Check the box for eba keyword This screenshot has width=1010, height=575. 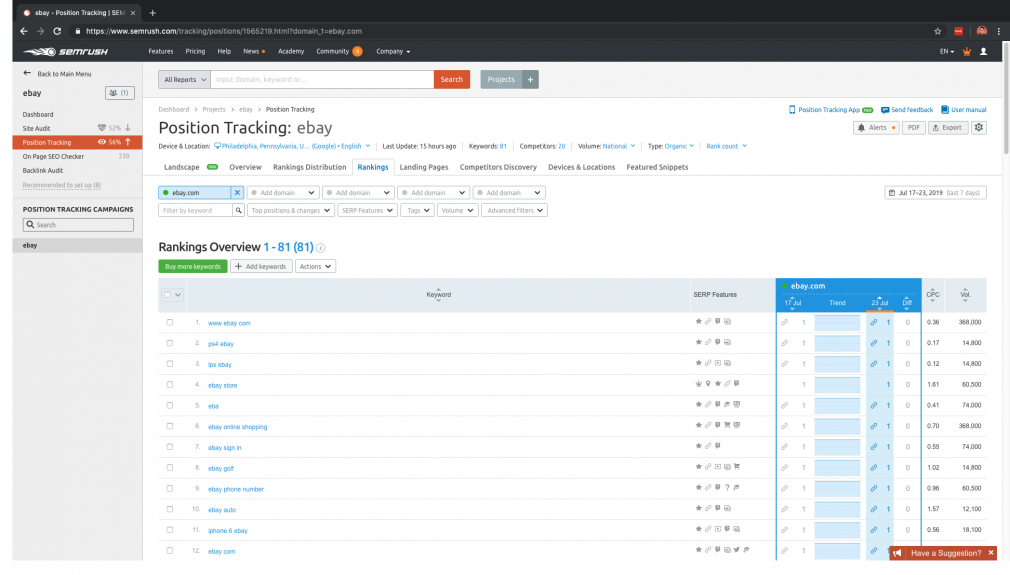[x=170, y=406]
